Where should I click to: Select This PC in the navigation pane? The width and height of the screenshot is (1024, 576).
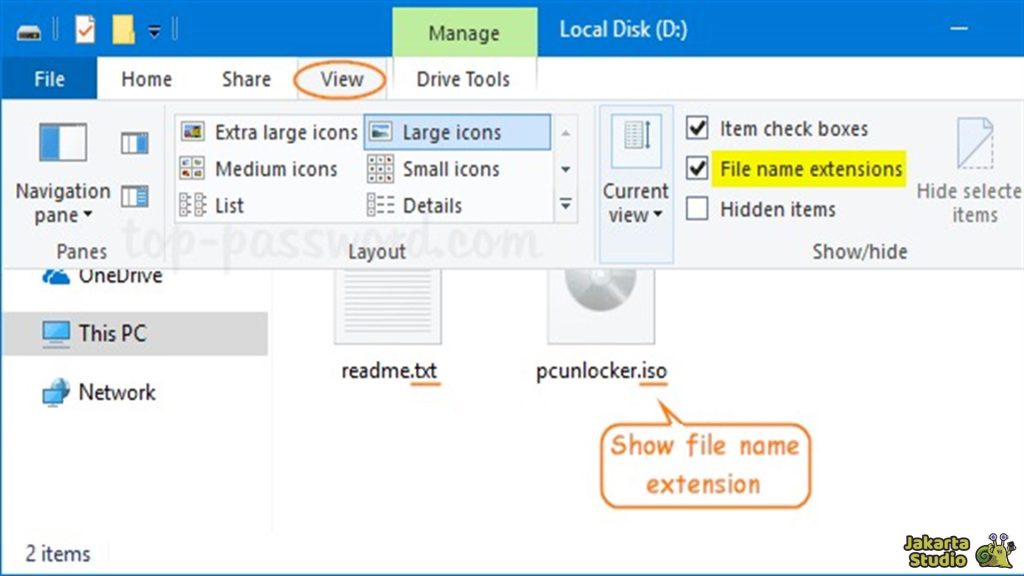tap(113, 334)
